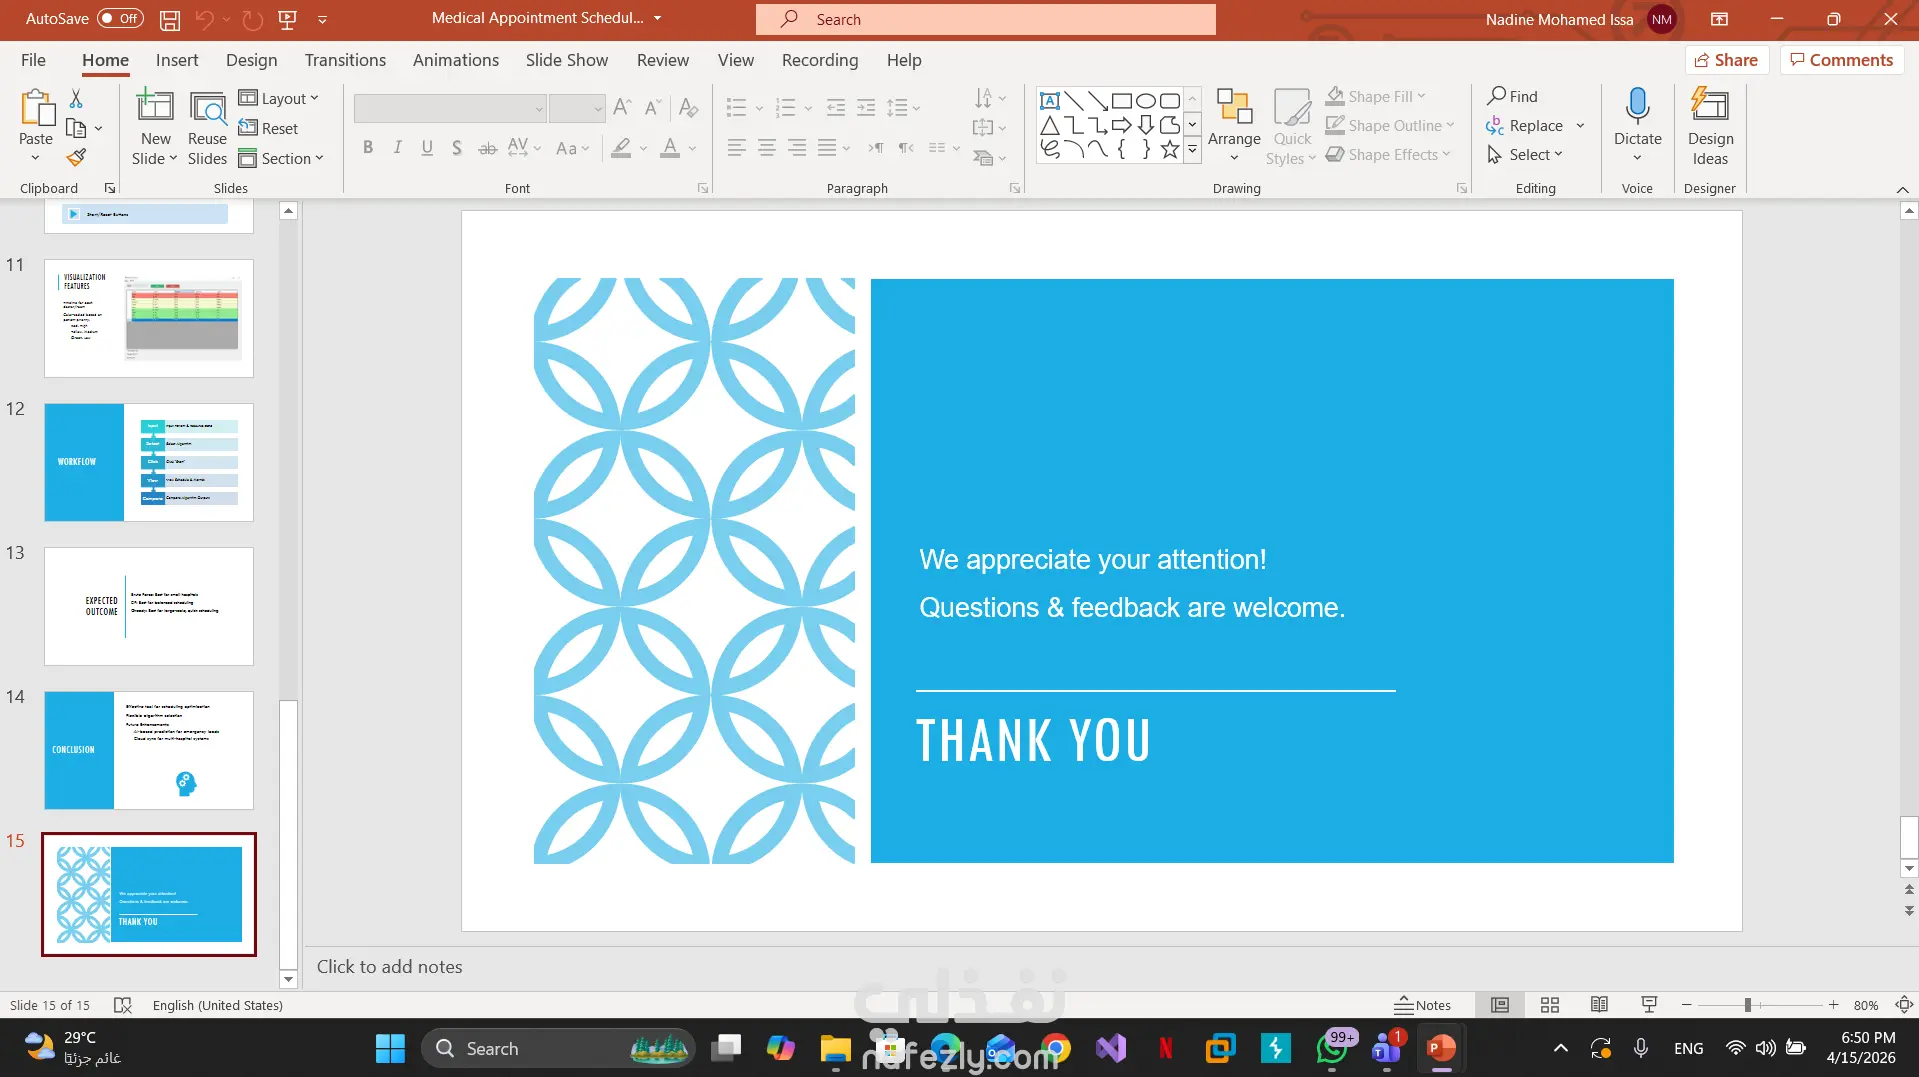Toggle justified text alignment
The image size is (1919, 1077).
pos(827,148)
